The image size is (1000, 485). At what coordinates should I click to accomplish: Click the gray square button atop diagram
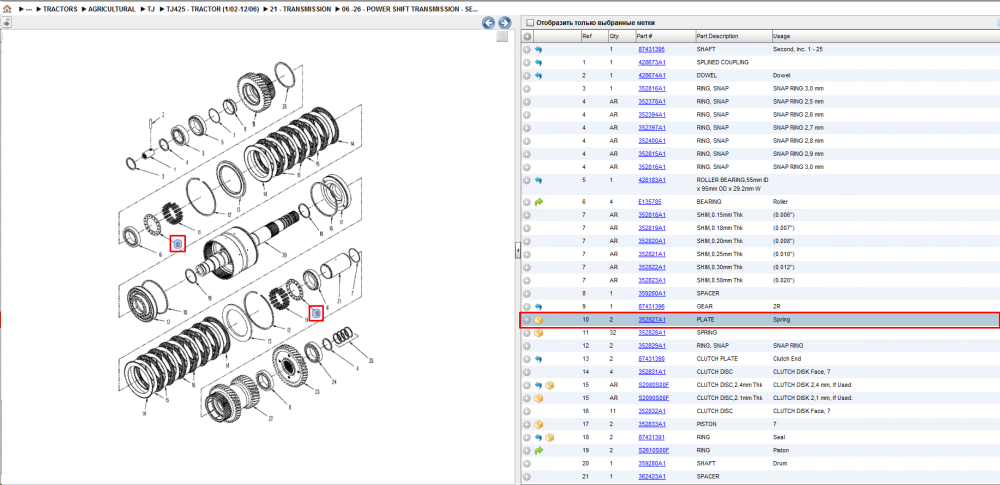tap(502, 36)
